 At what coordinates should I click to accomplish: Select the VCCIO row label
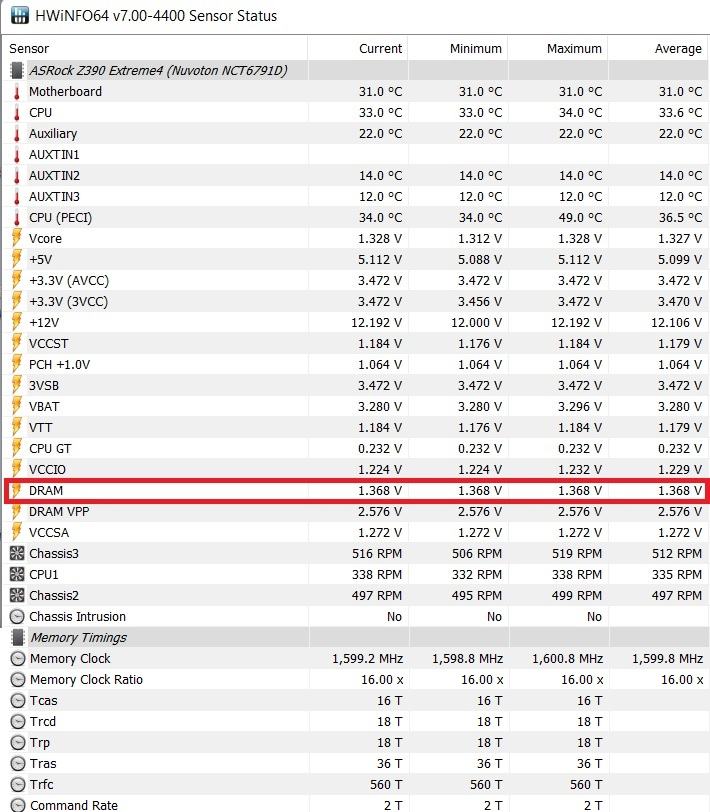pyautogui.click(x=47, y=470)
